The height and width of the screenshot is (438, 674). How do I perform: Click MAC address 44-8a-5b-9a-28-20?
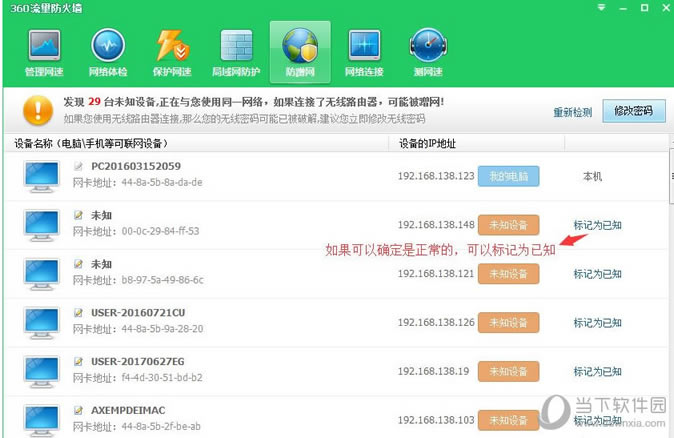coord(162,329)
